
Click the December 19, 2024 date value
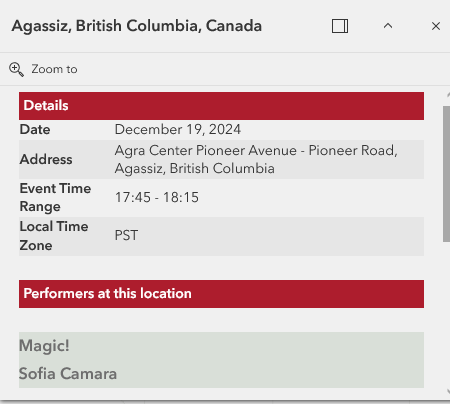(178, 130)
